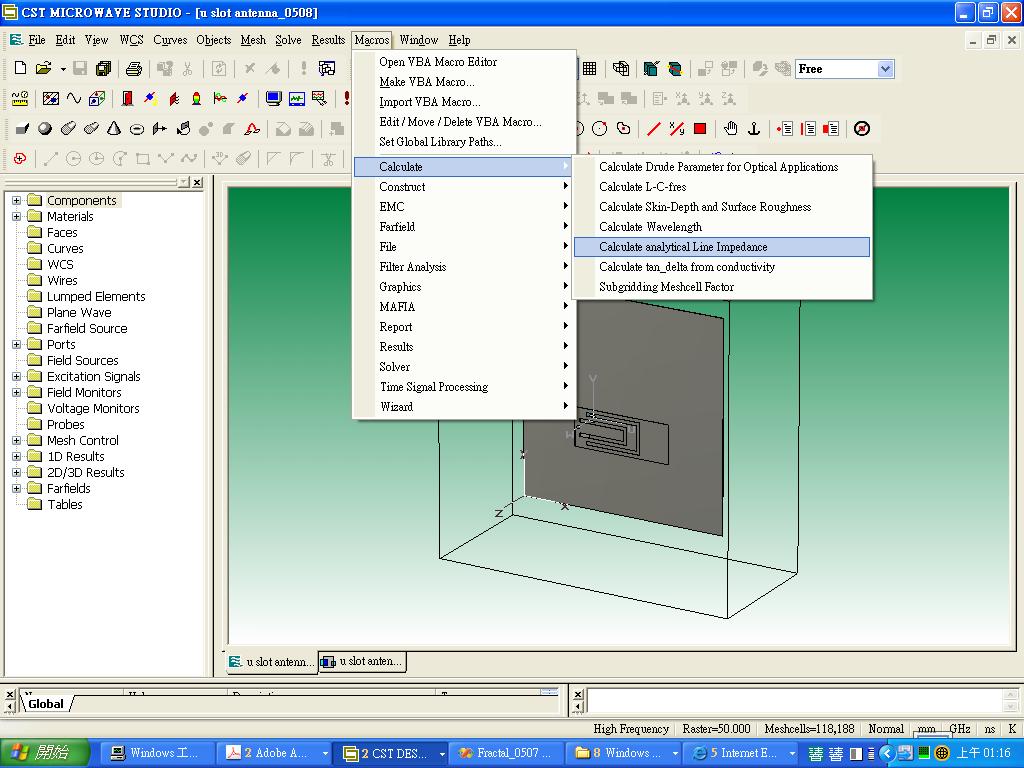Open a file using the folder icon
This screenshot has height=768, width=1024.
coord(44,69)
